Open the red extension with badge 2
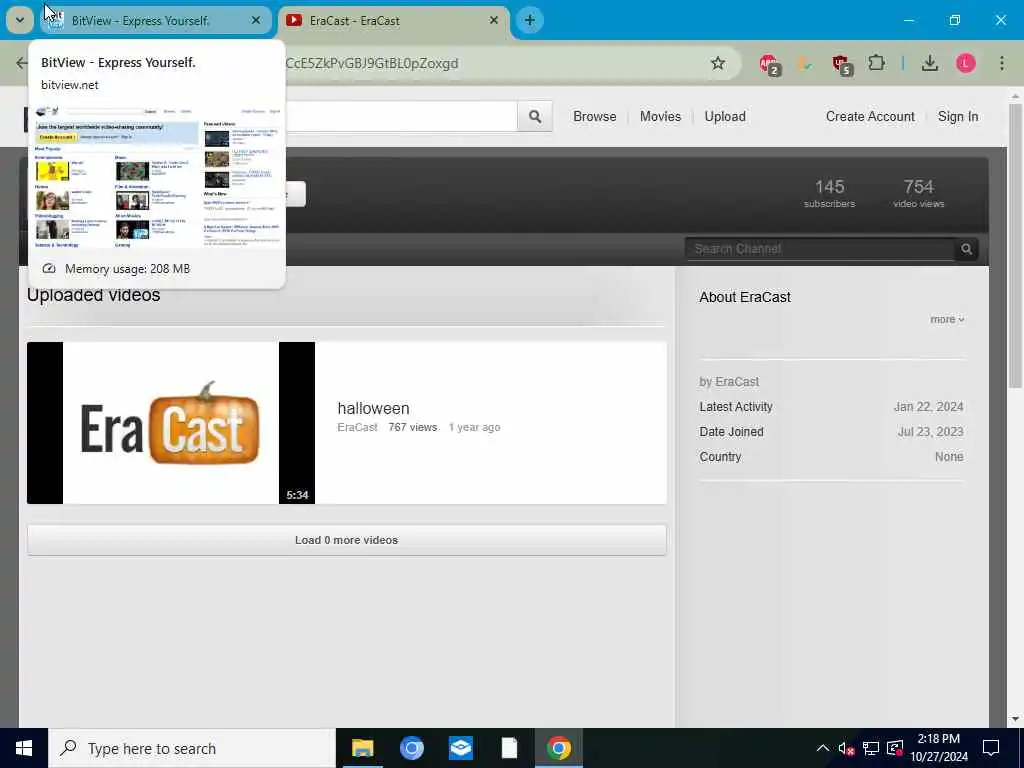 pos(769,64)
